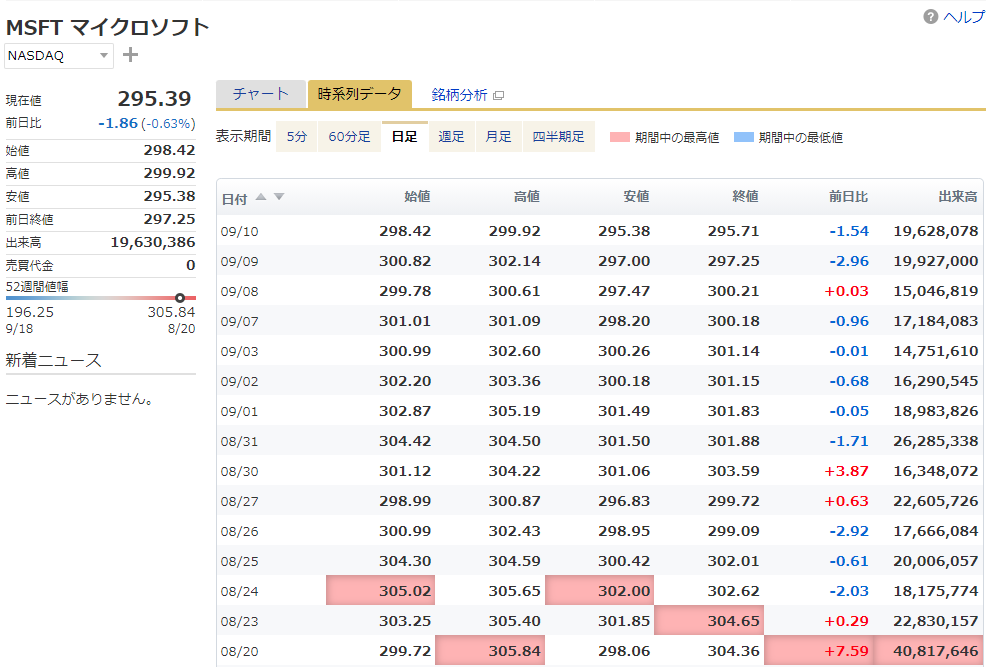The height and width of the screenshot is (667, 993).
Task: Click the day change -1.86 (-0.63%)
Action: coord(147,124)
